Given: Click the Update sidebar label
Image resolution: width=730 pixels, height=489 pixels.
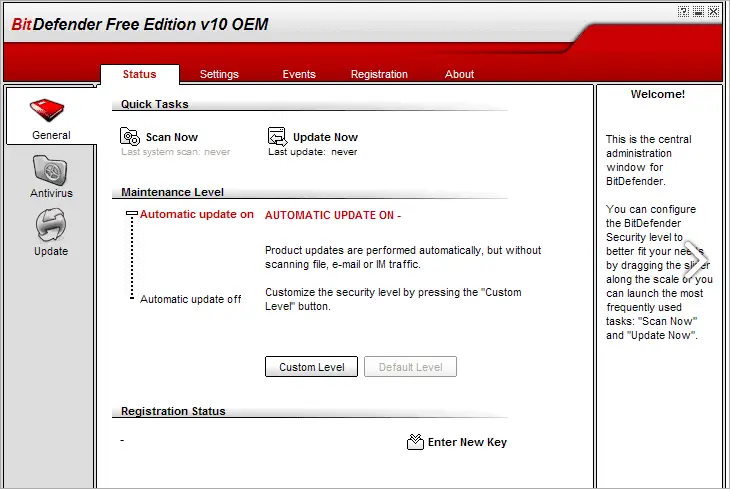Looking at the screenshot, I should pos(51,251).
